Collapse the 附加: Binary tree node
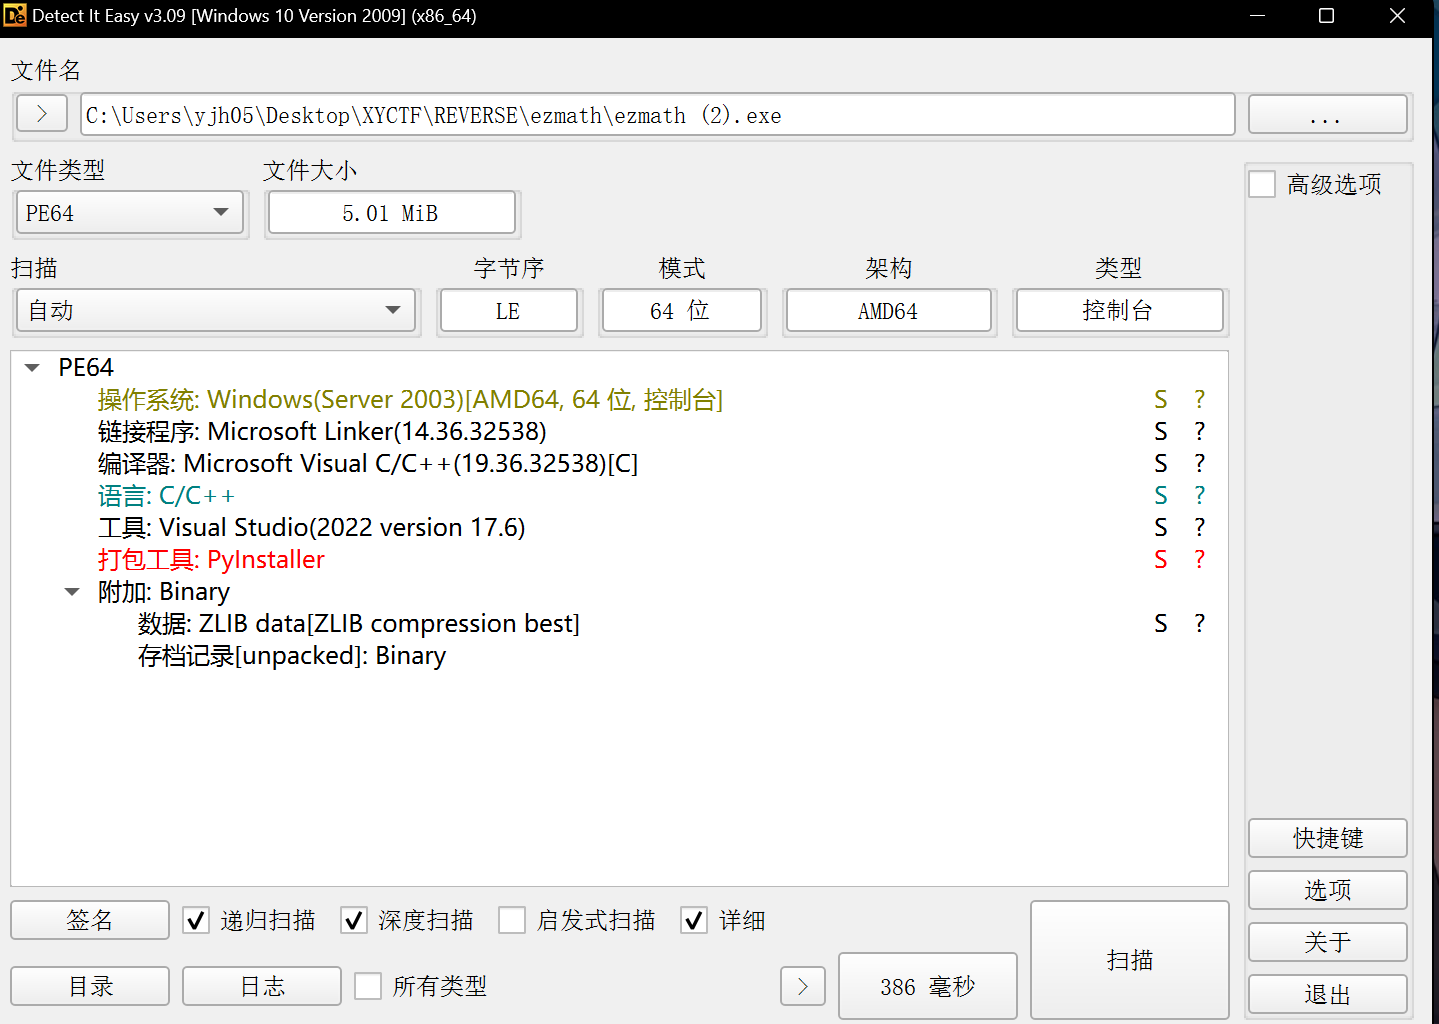The image size is (1439, 1024). coord(71,591)
